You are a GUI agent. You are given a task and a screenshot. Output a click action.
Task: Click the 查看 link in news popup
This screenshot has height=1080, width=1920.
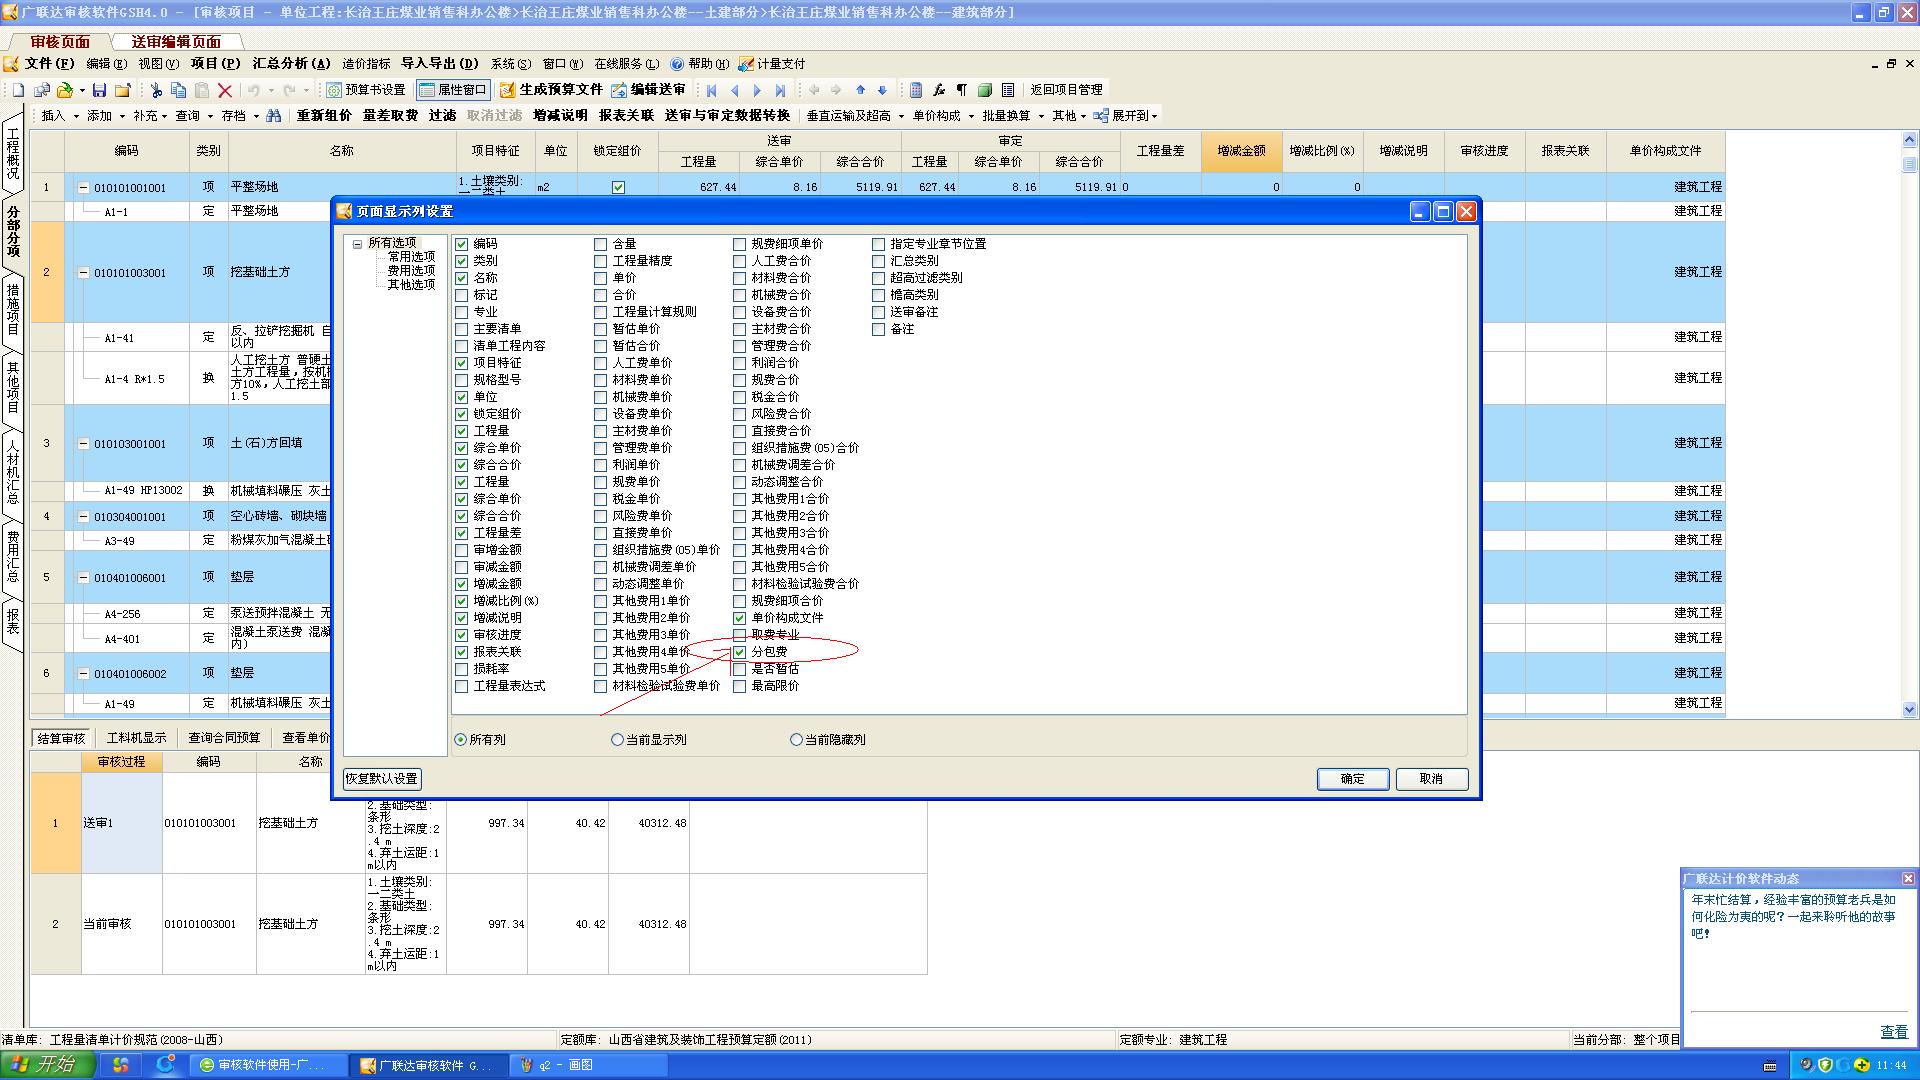coord(1894,1032)
